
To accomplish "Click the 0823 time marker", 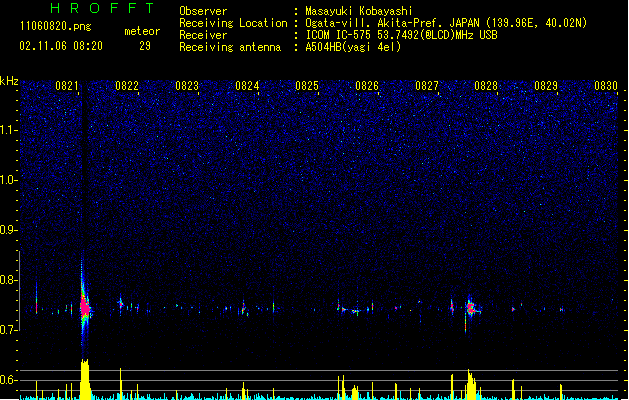I will [x=187, y=86].
